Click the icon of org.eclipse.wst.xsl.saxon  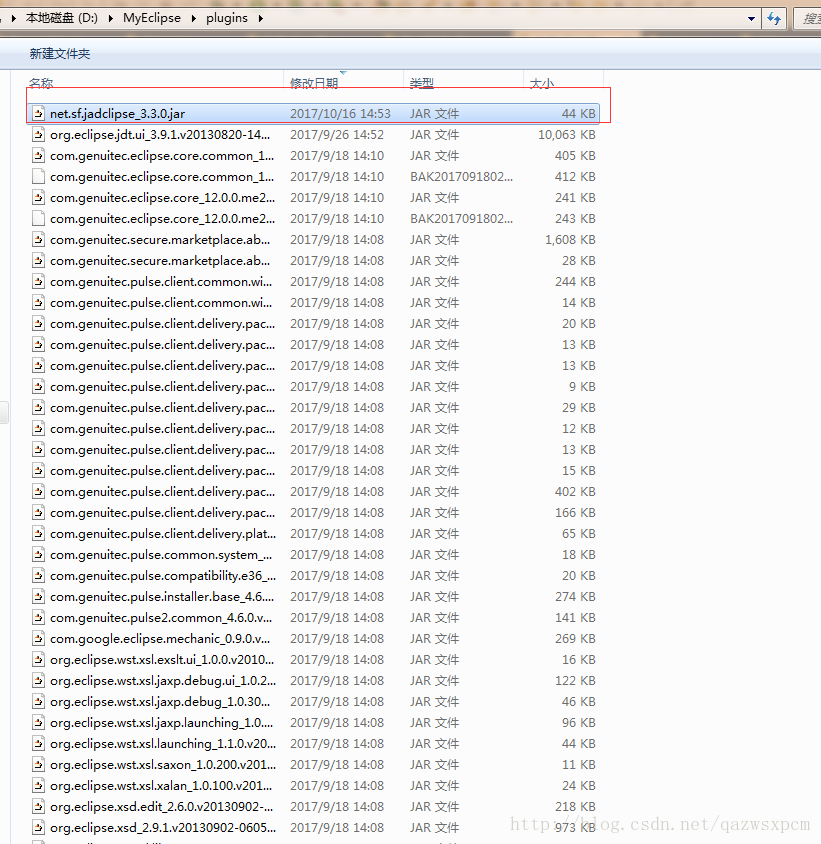coord(38,764)
